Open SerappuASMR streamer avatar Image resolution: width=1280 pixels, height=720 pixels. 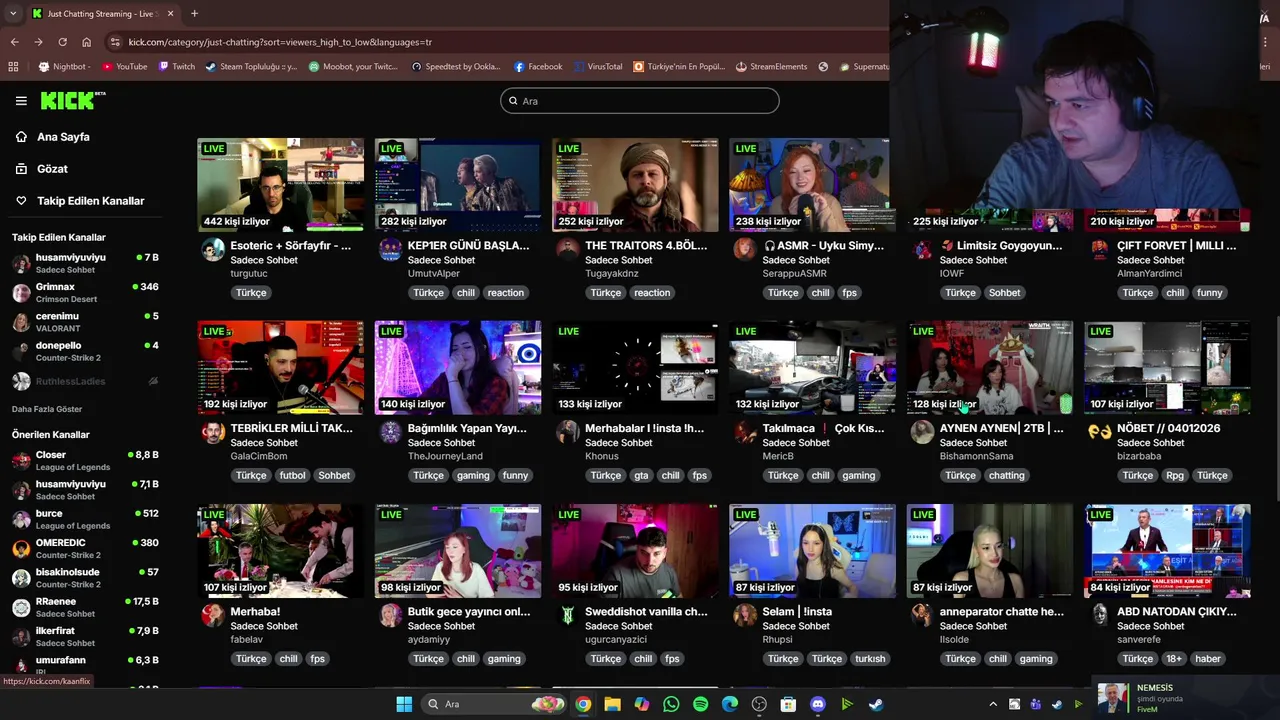[745, 249]
